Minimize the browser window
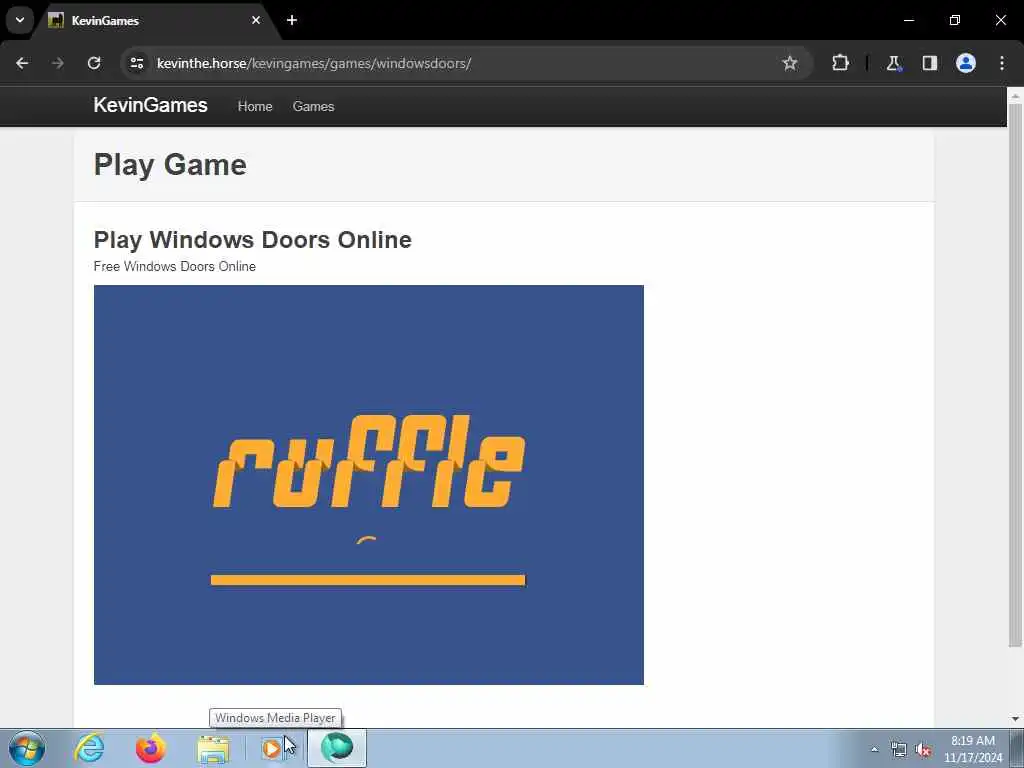 [x=908, y=20]
